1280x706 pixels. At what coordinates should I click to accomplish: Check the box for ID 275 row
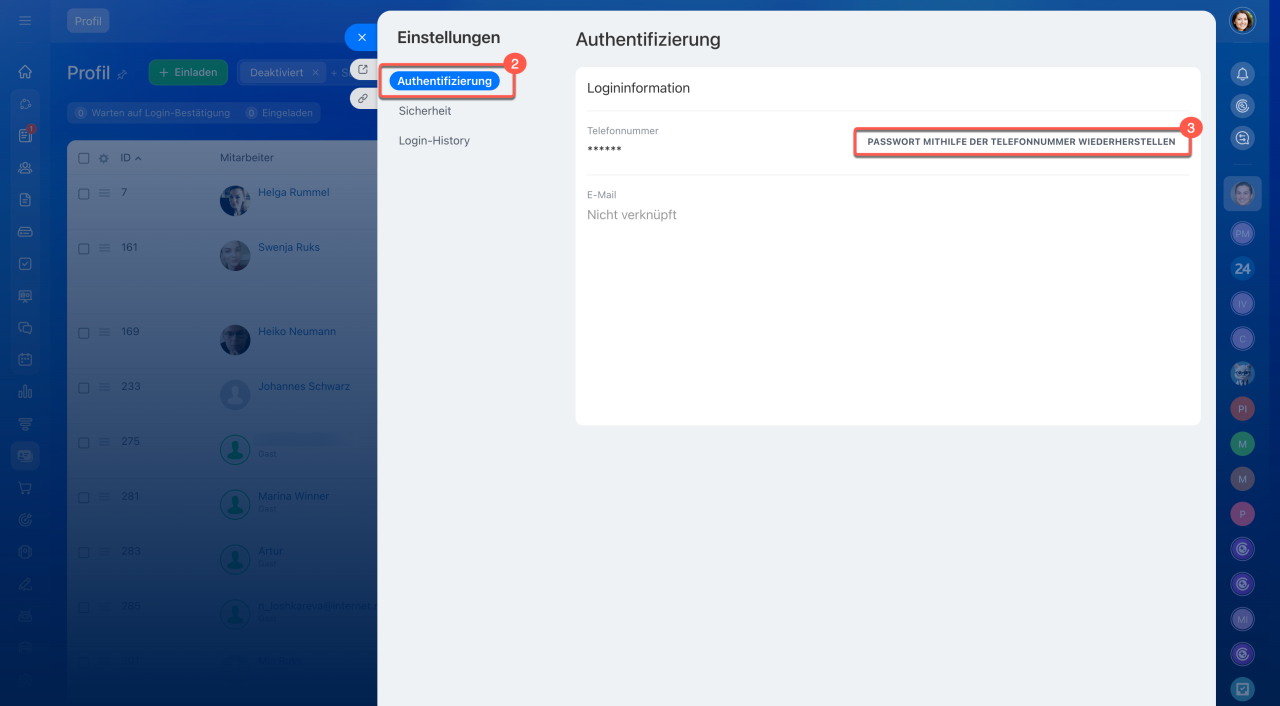pyautogui.click(x=84, y=442)
